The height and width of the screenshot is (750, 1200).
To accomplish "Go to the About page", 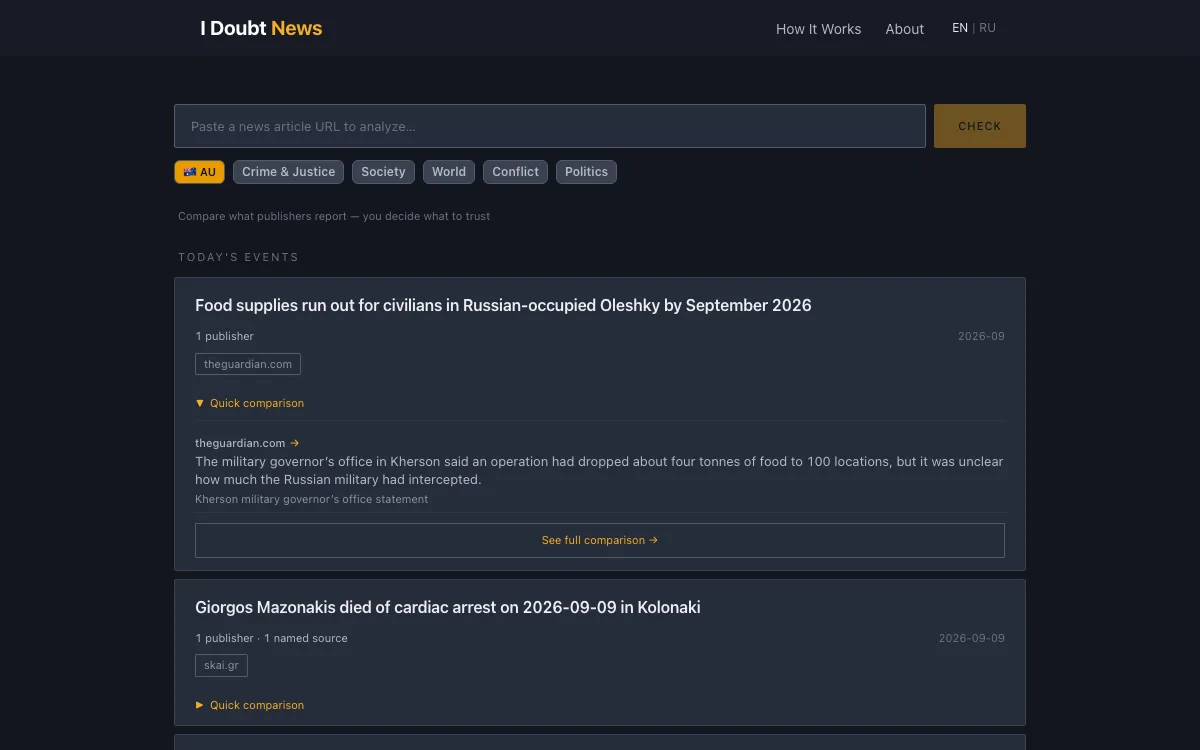I will [x=904, y=29].
